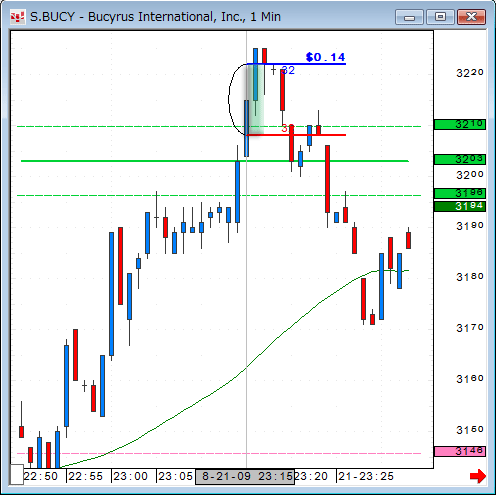Click the 22:50 time axis label
496x495 pixels.
coord(41,476)
